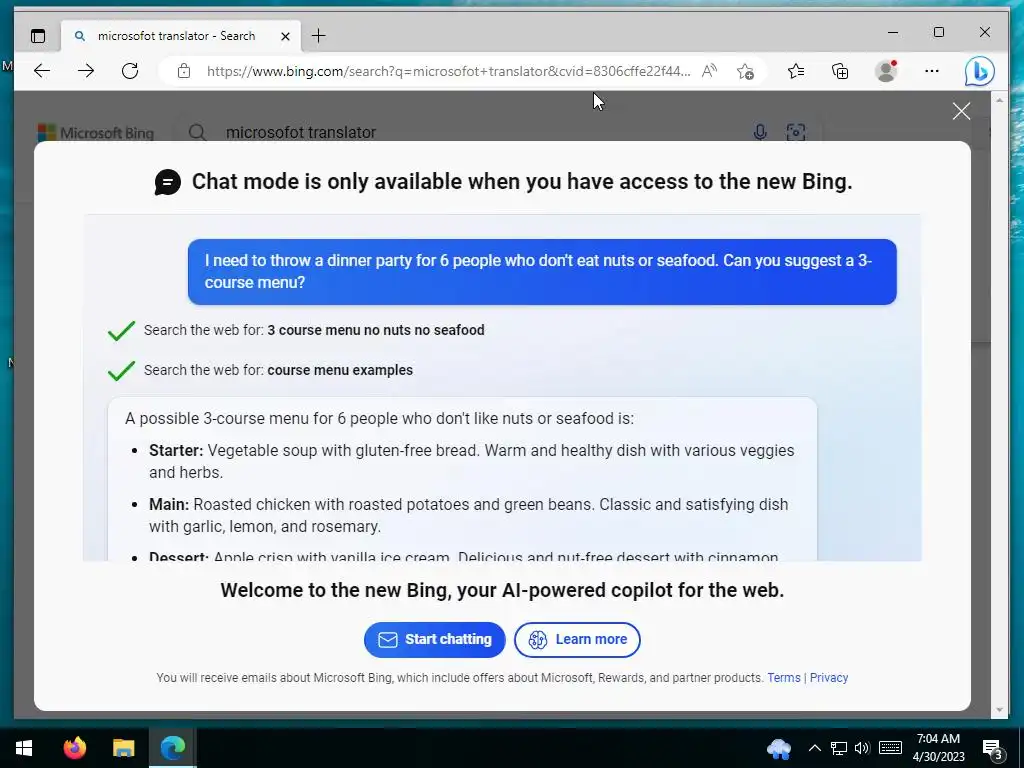Go to the Microsoft Bing logo
This screenshot has width=1024, height=768.
point(96,133)
